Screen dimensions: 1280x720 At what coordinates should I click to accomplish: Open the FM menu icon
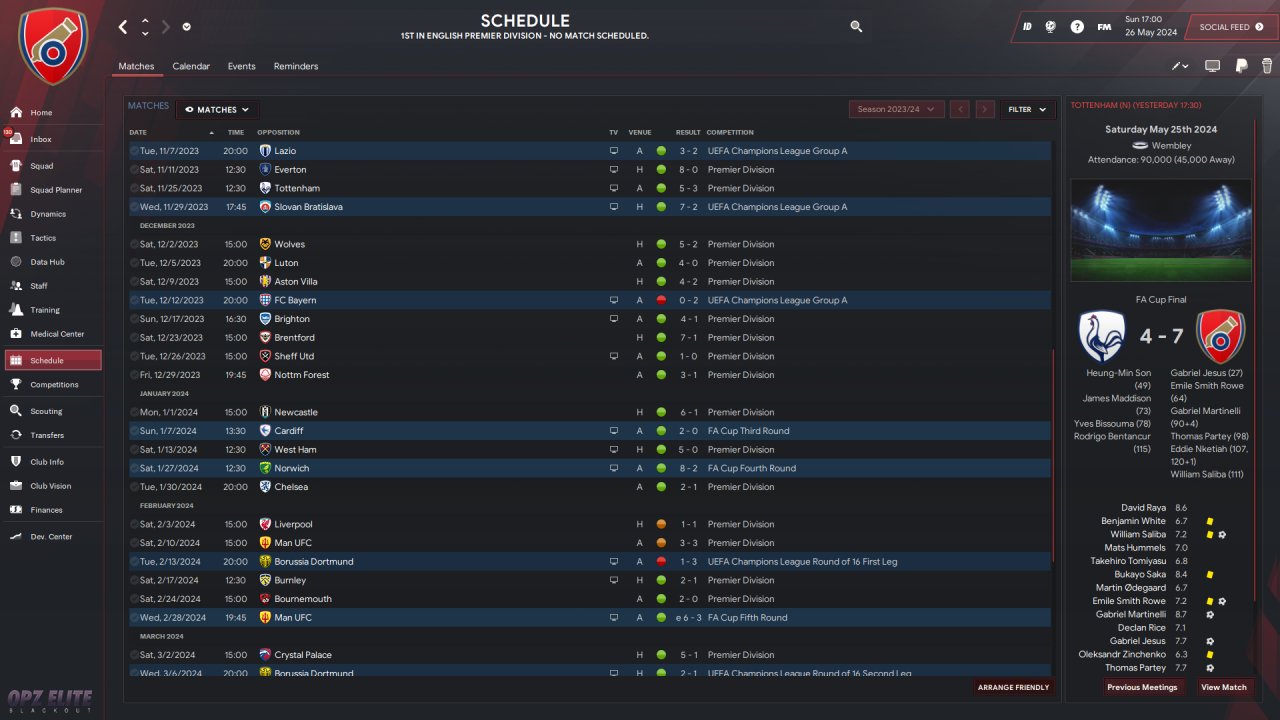pyautogui.click(x=1104, y=27)
